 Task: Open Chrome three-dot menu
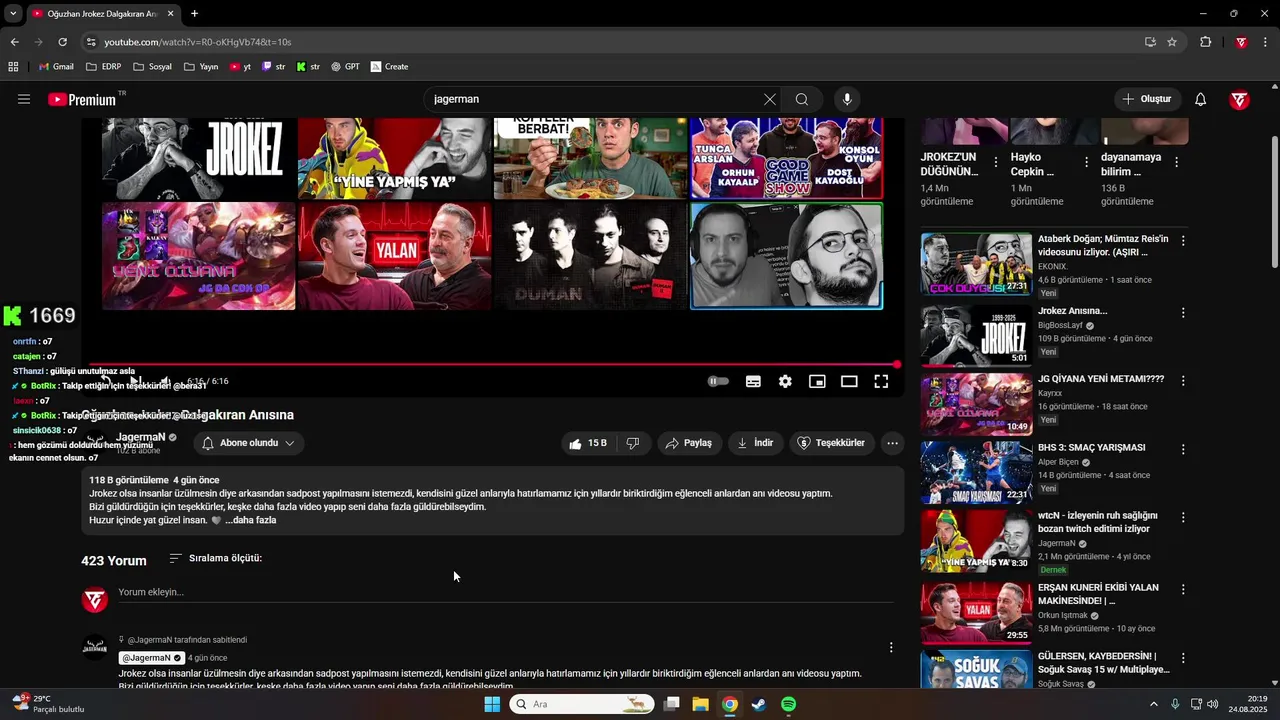[x=1265, y=42]
